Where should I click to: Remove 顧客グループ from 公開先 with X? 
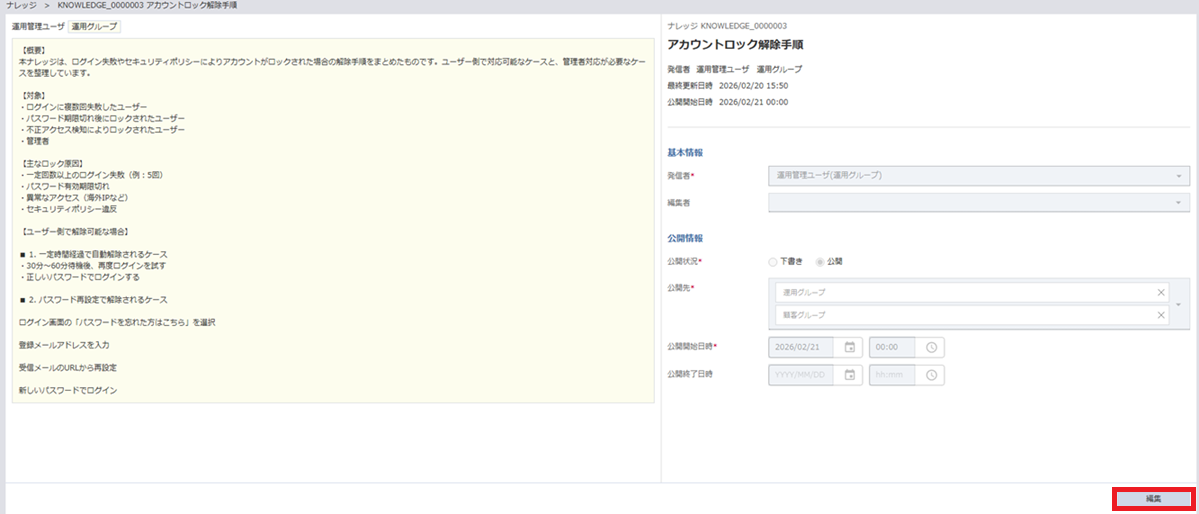pos(1161,315)
